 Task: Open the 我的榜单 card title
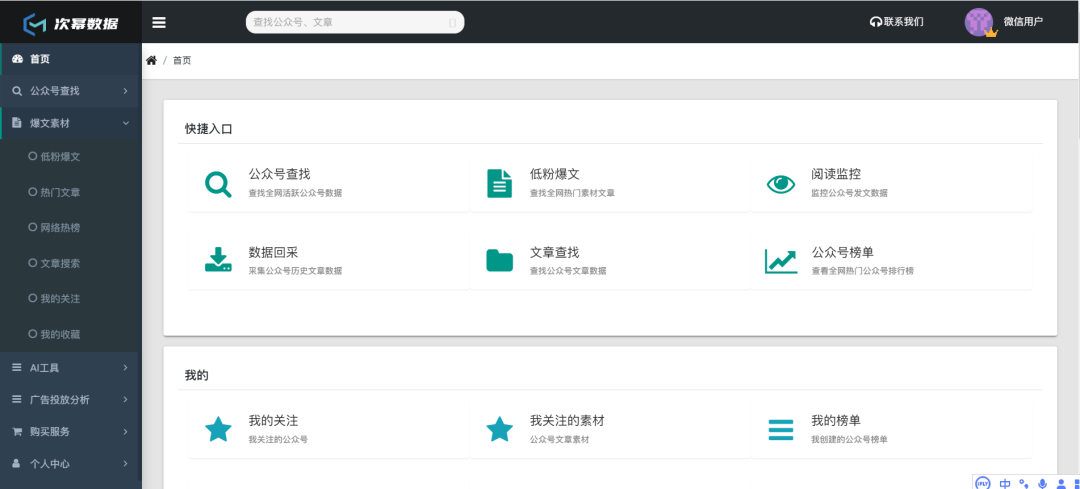coord(836,420)
